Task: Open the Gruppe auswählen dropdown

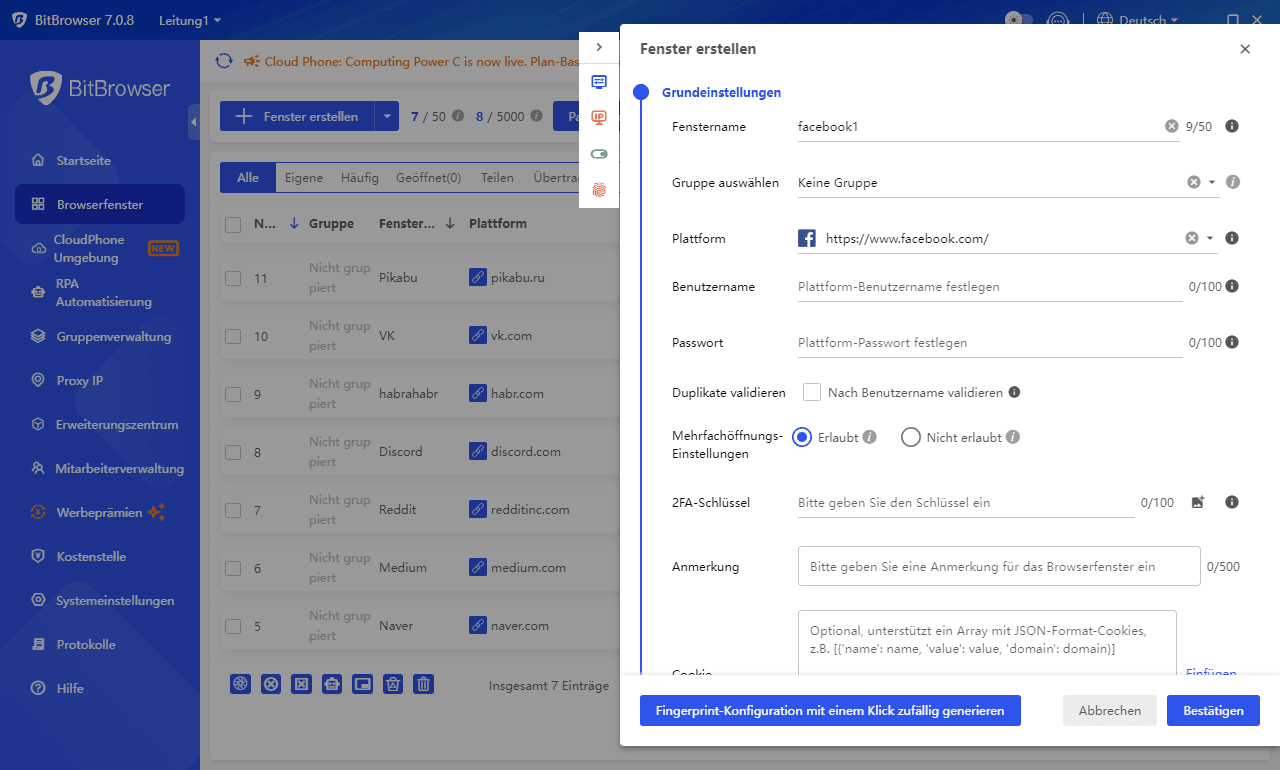Action: click(1211, 183)
